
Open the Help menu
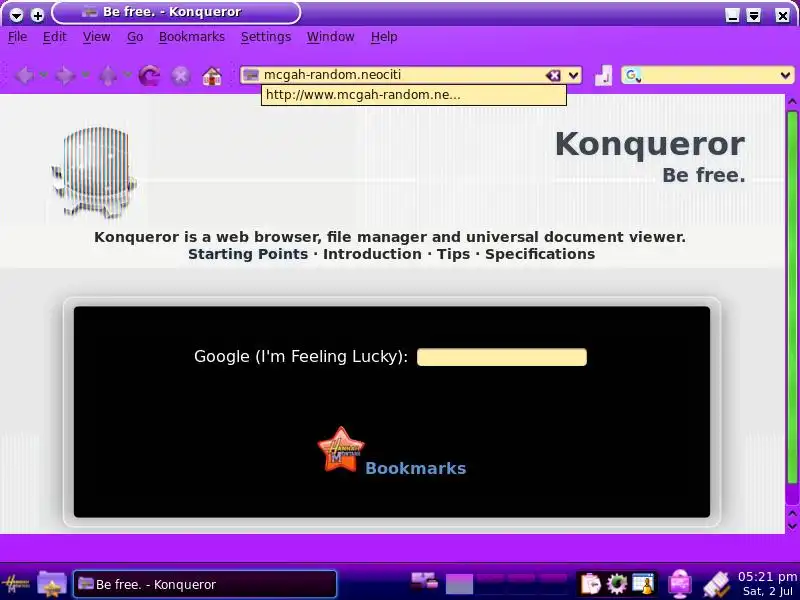coord(384,37)
